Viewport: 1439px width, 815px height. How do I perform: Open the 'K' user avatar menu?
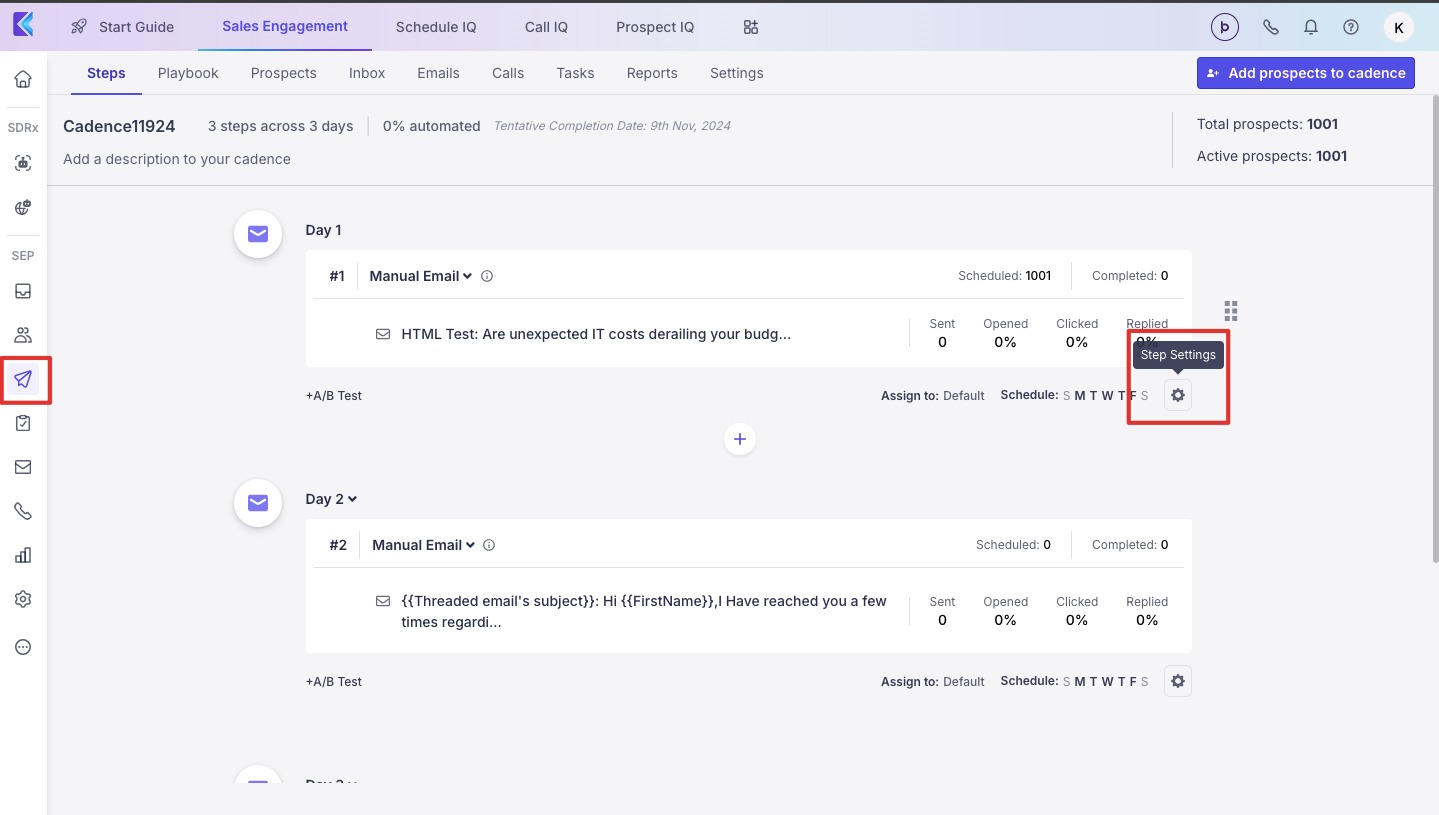coord(1398,28)
